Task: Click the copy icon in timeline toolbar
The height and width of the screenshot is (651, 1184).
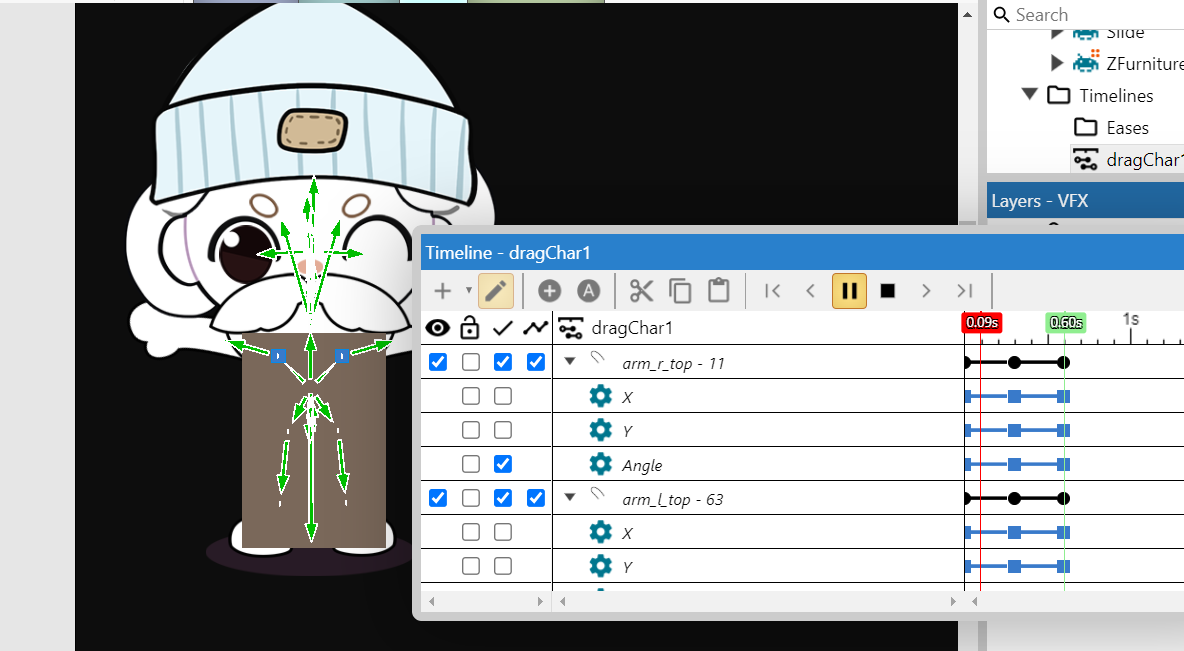Action: [x=680, y=291]
